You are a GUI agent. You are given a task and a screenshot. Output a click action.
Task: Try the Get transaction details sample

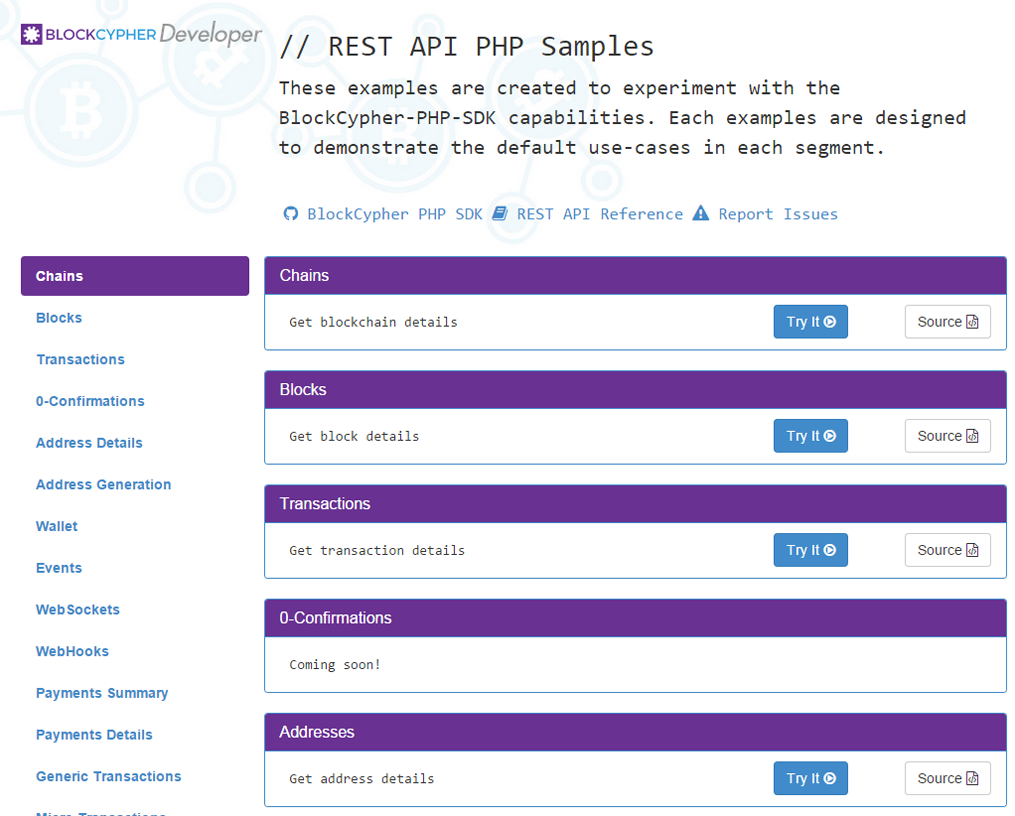(810, 550)
